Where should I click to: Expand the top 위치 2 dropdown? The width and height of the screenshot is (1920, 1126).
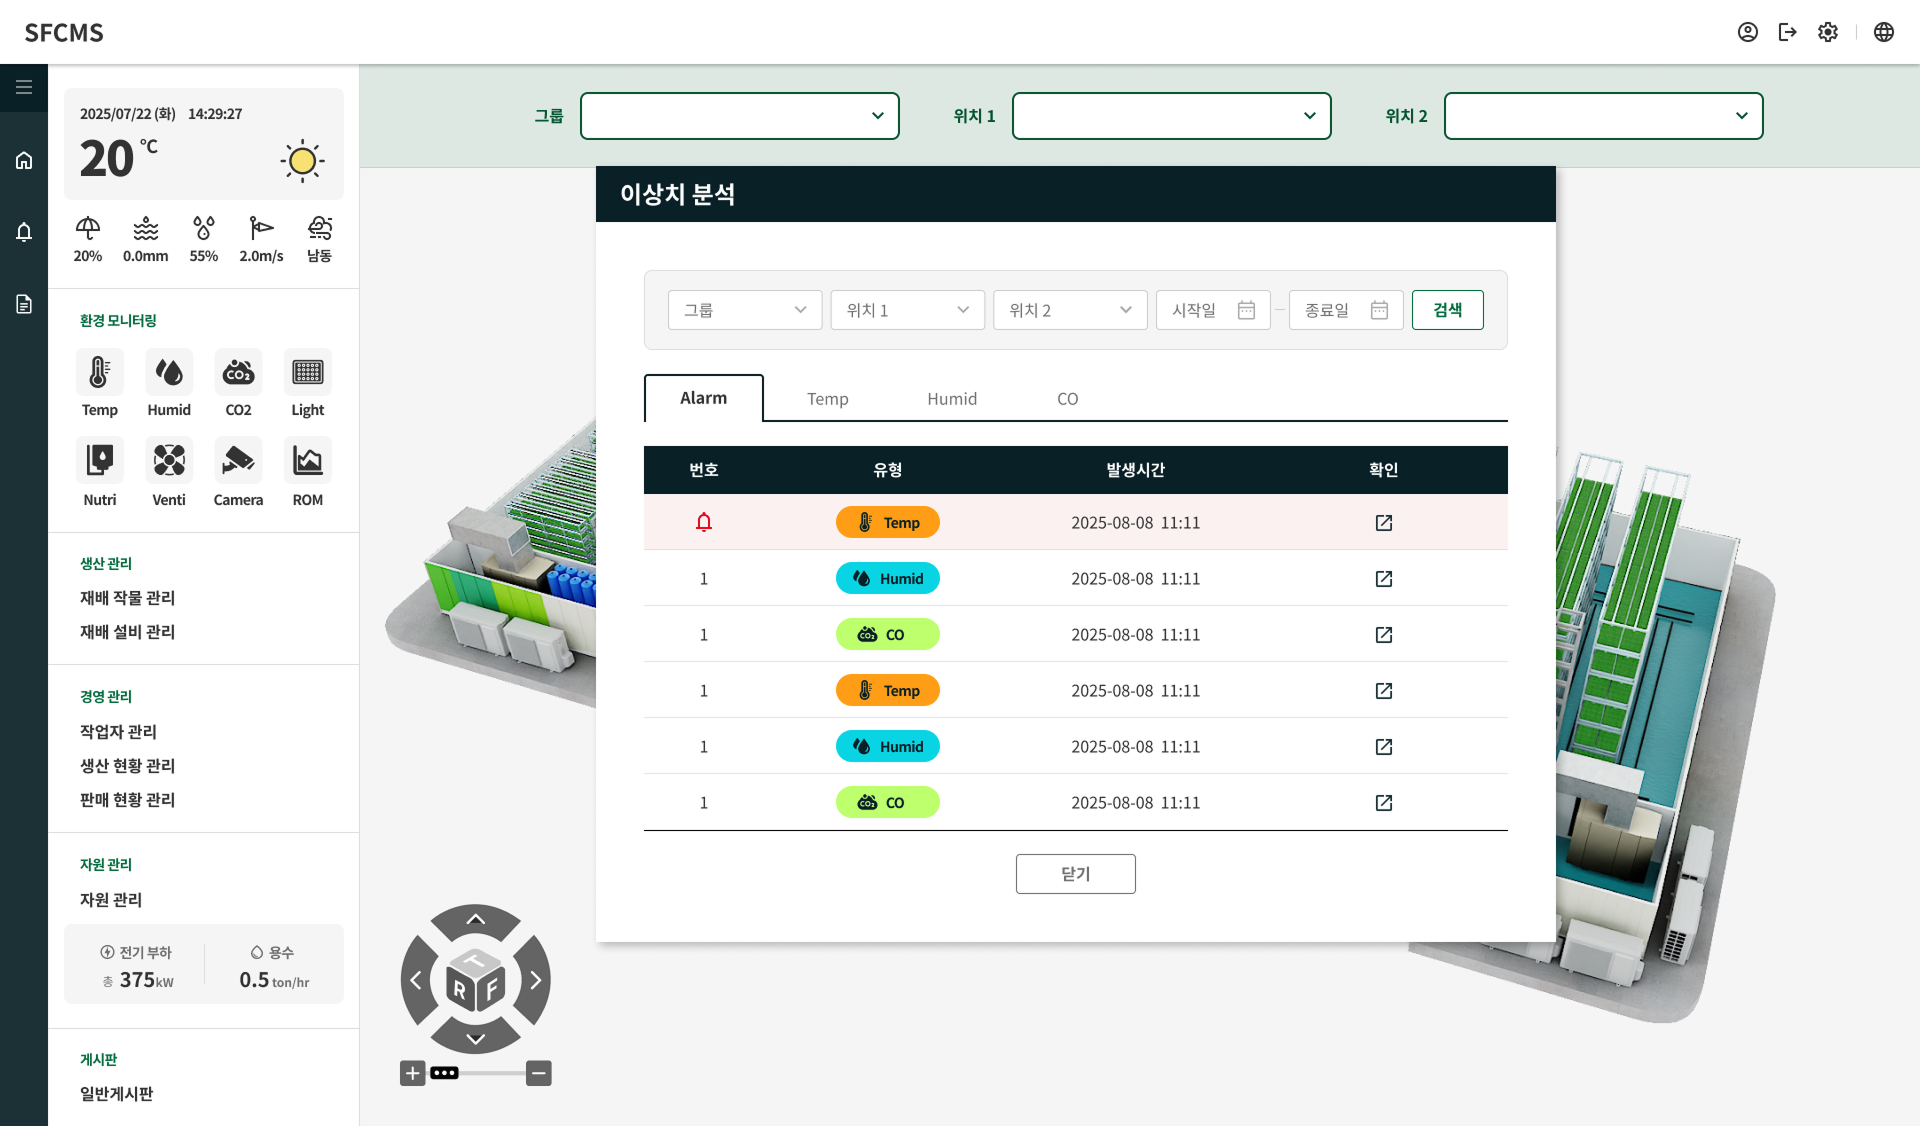pos(1603,116)
